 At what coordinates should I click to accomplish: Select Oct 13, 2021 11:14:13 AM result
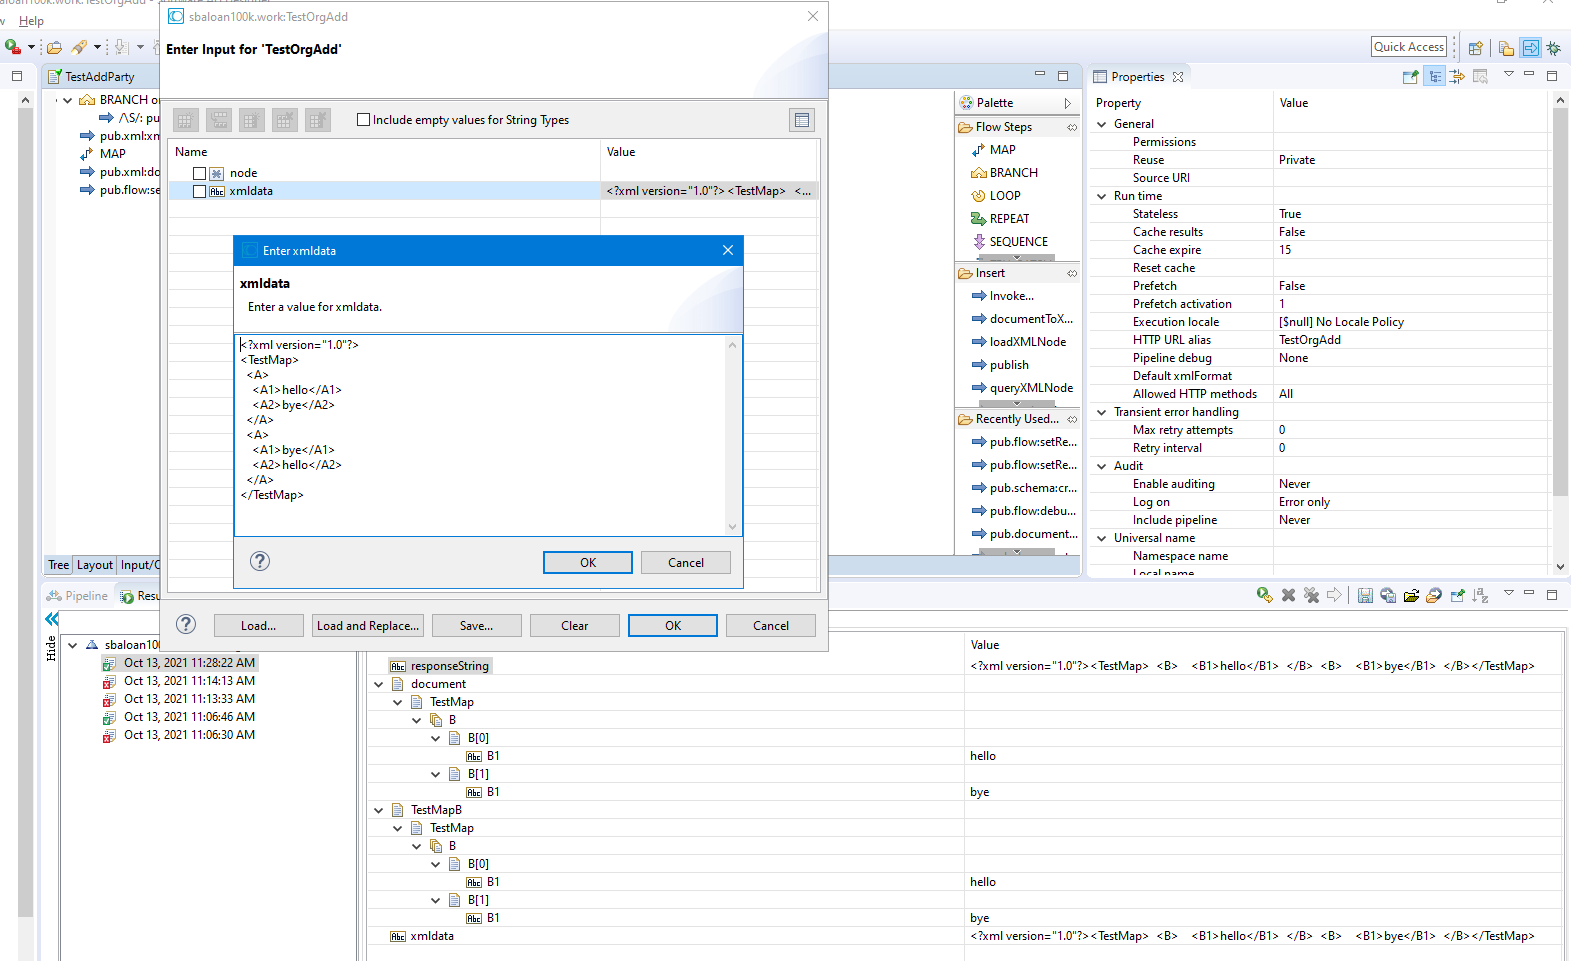click(x=189, y=680)
